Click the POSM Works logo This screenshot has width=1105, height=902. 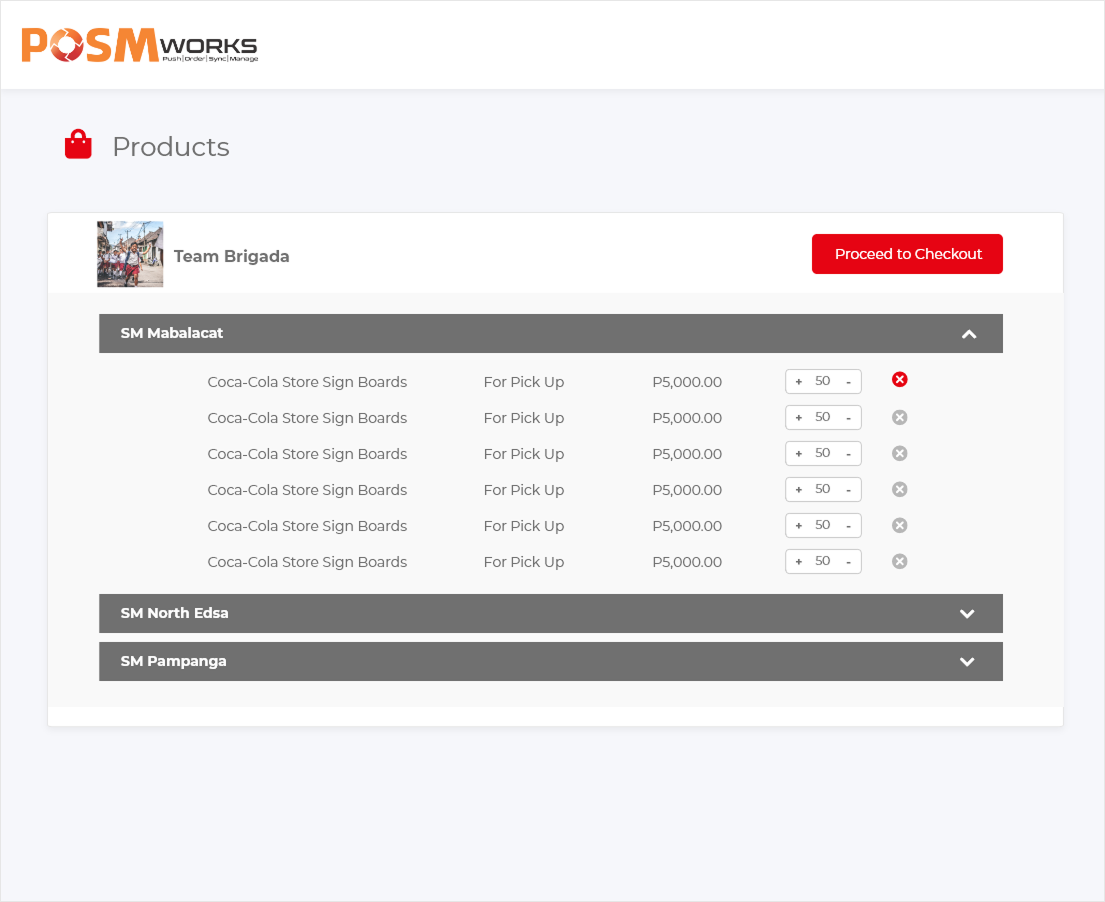pyautogui.click(x=140, y=45)
